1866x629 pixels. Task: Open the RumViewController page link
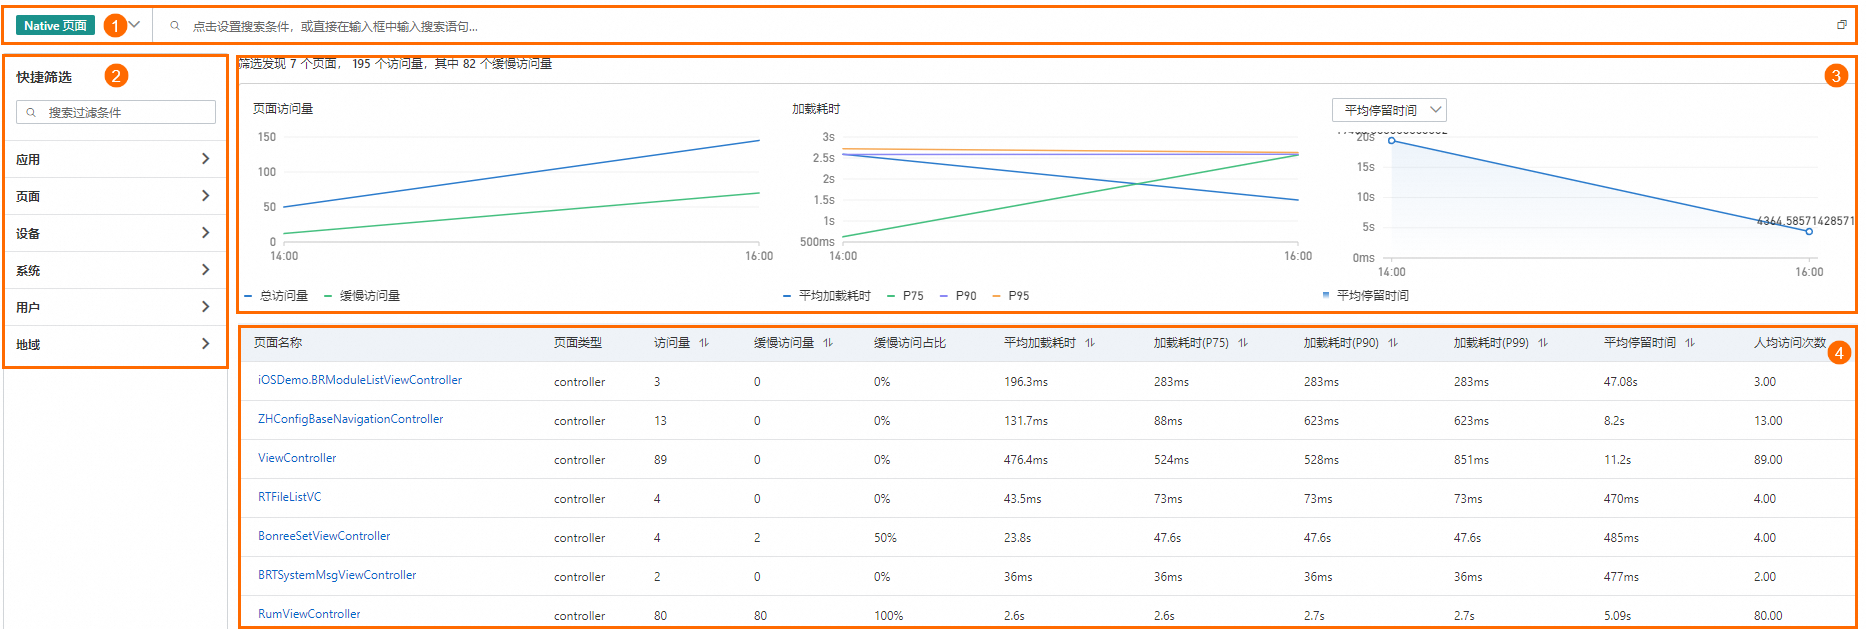pyautogui.click(x=309, y=614)
